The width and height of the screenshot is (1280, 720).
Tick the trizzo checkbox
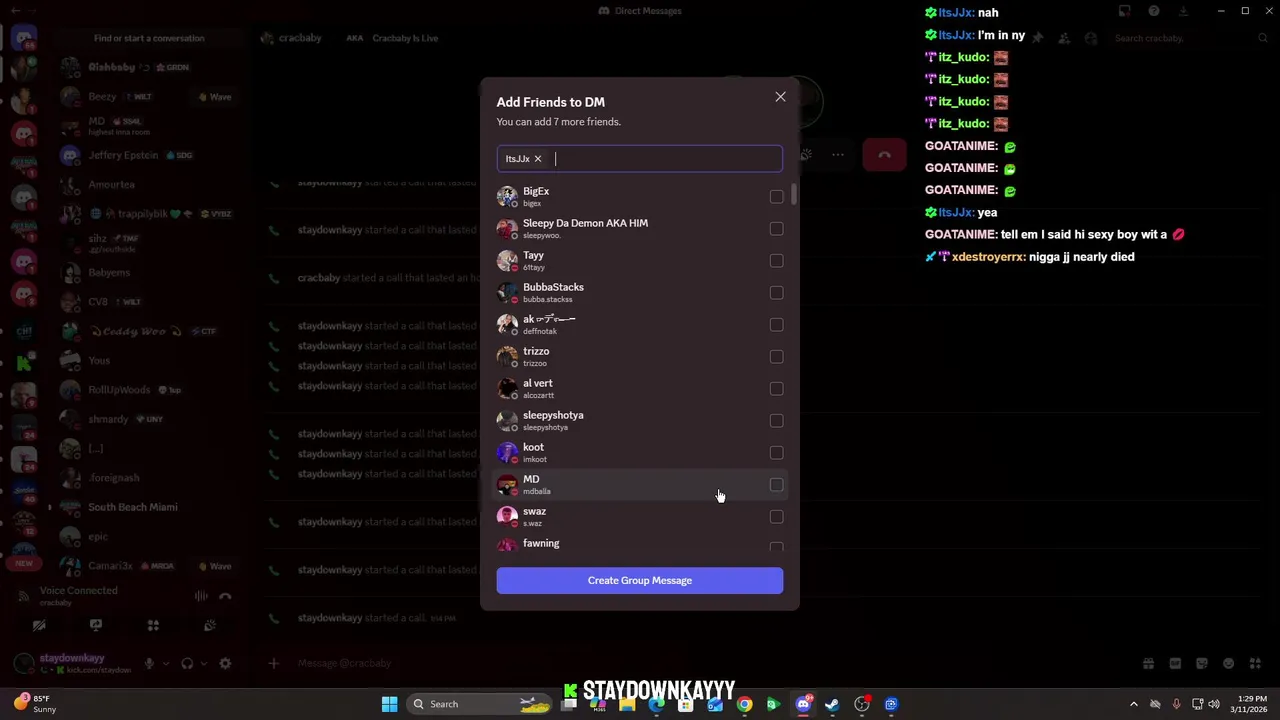click(x=776, y=357)
